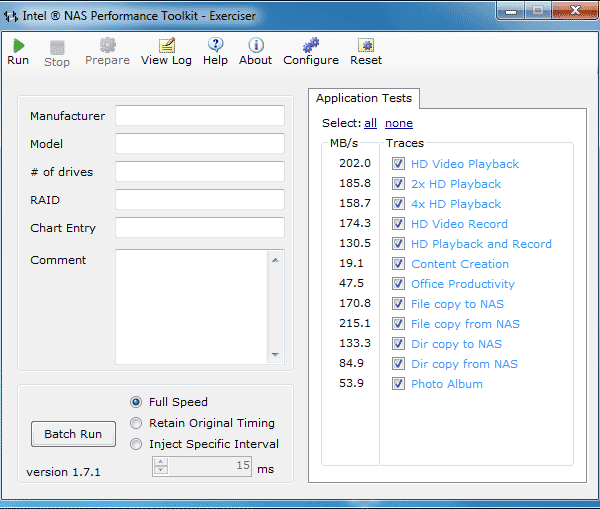Image resolution: width=600 pixels, height=509 pixels.
Task: Toggle HD Playback and Record checkbox
Action: pyautogui.click(x=398, y=243)
